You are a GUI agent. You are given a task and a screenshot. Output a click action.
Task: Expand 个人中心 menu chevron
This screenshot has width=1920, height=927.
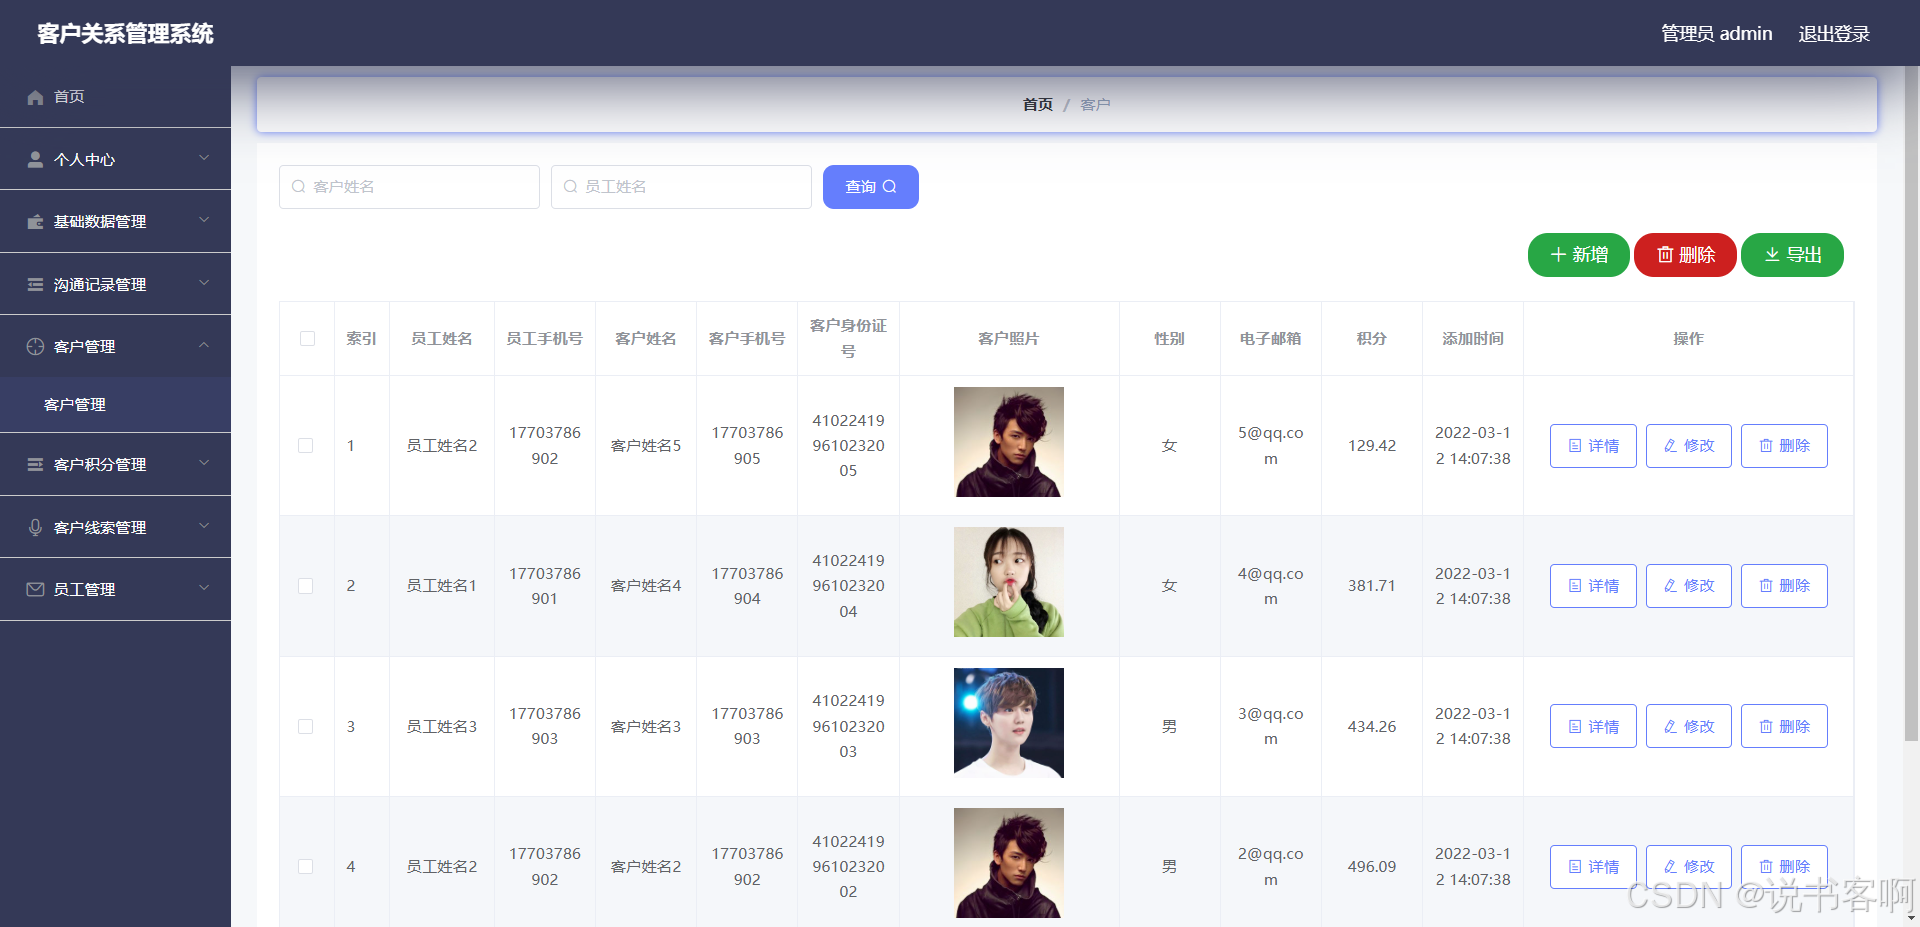pyautogui.click(x=204, y=158)
